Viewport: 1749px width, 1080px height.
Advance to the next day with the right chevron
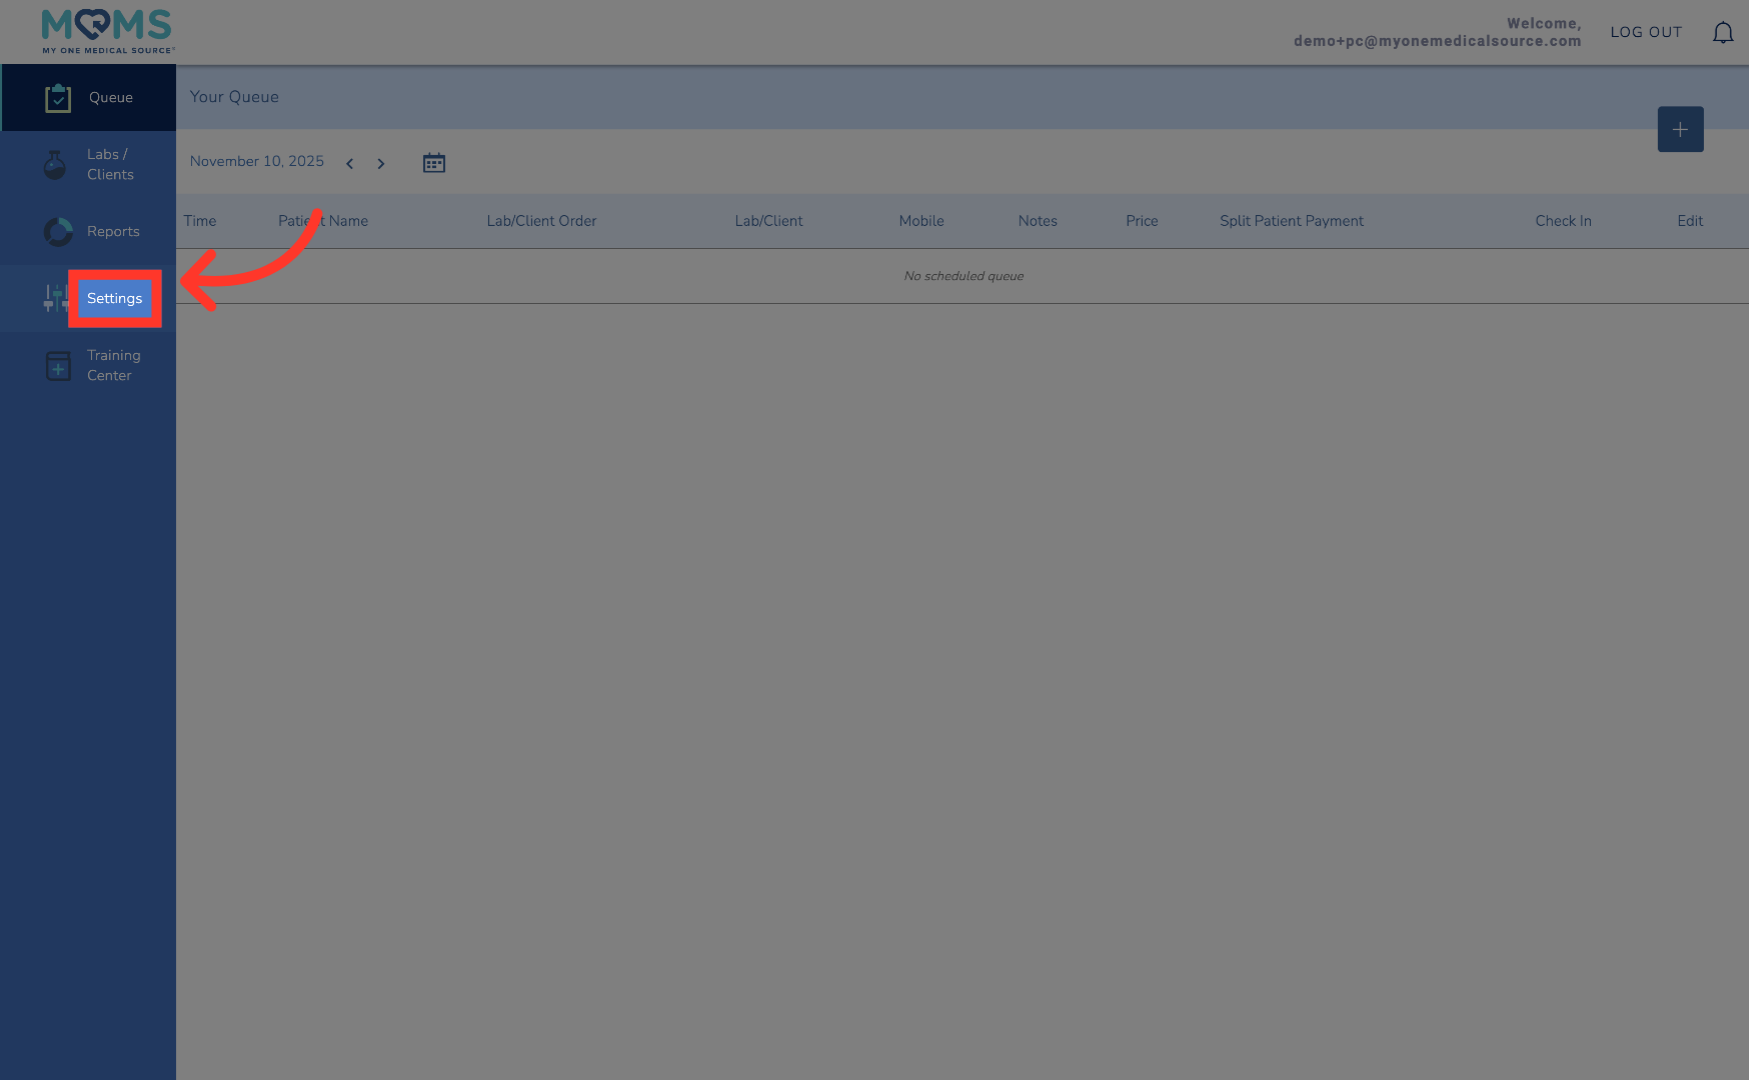point(381,163)
